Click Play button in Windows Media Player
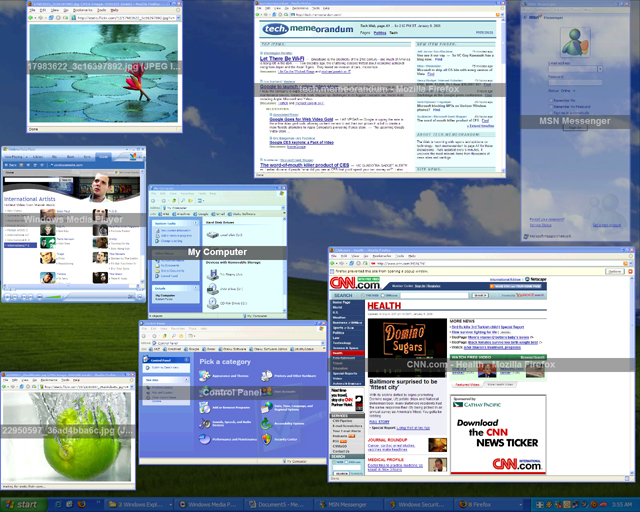640x512 pixels. coord(7,297)
